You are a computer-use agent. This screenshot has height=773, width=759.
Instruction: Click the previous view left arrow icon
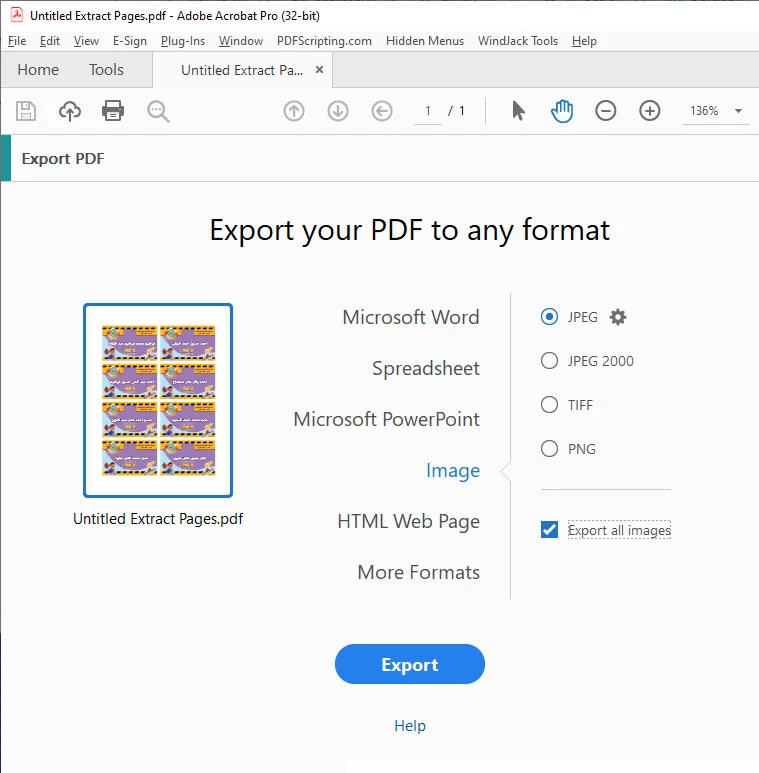coord(382,111)
